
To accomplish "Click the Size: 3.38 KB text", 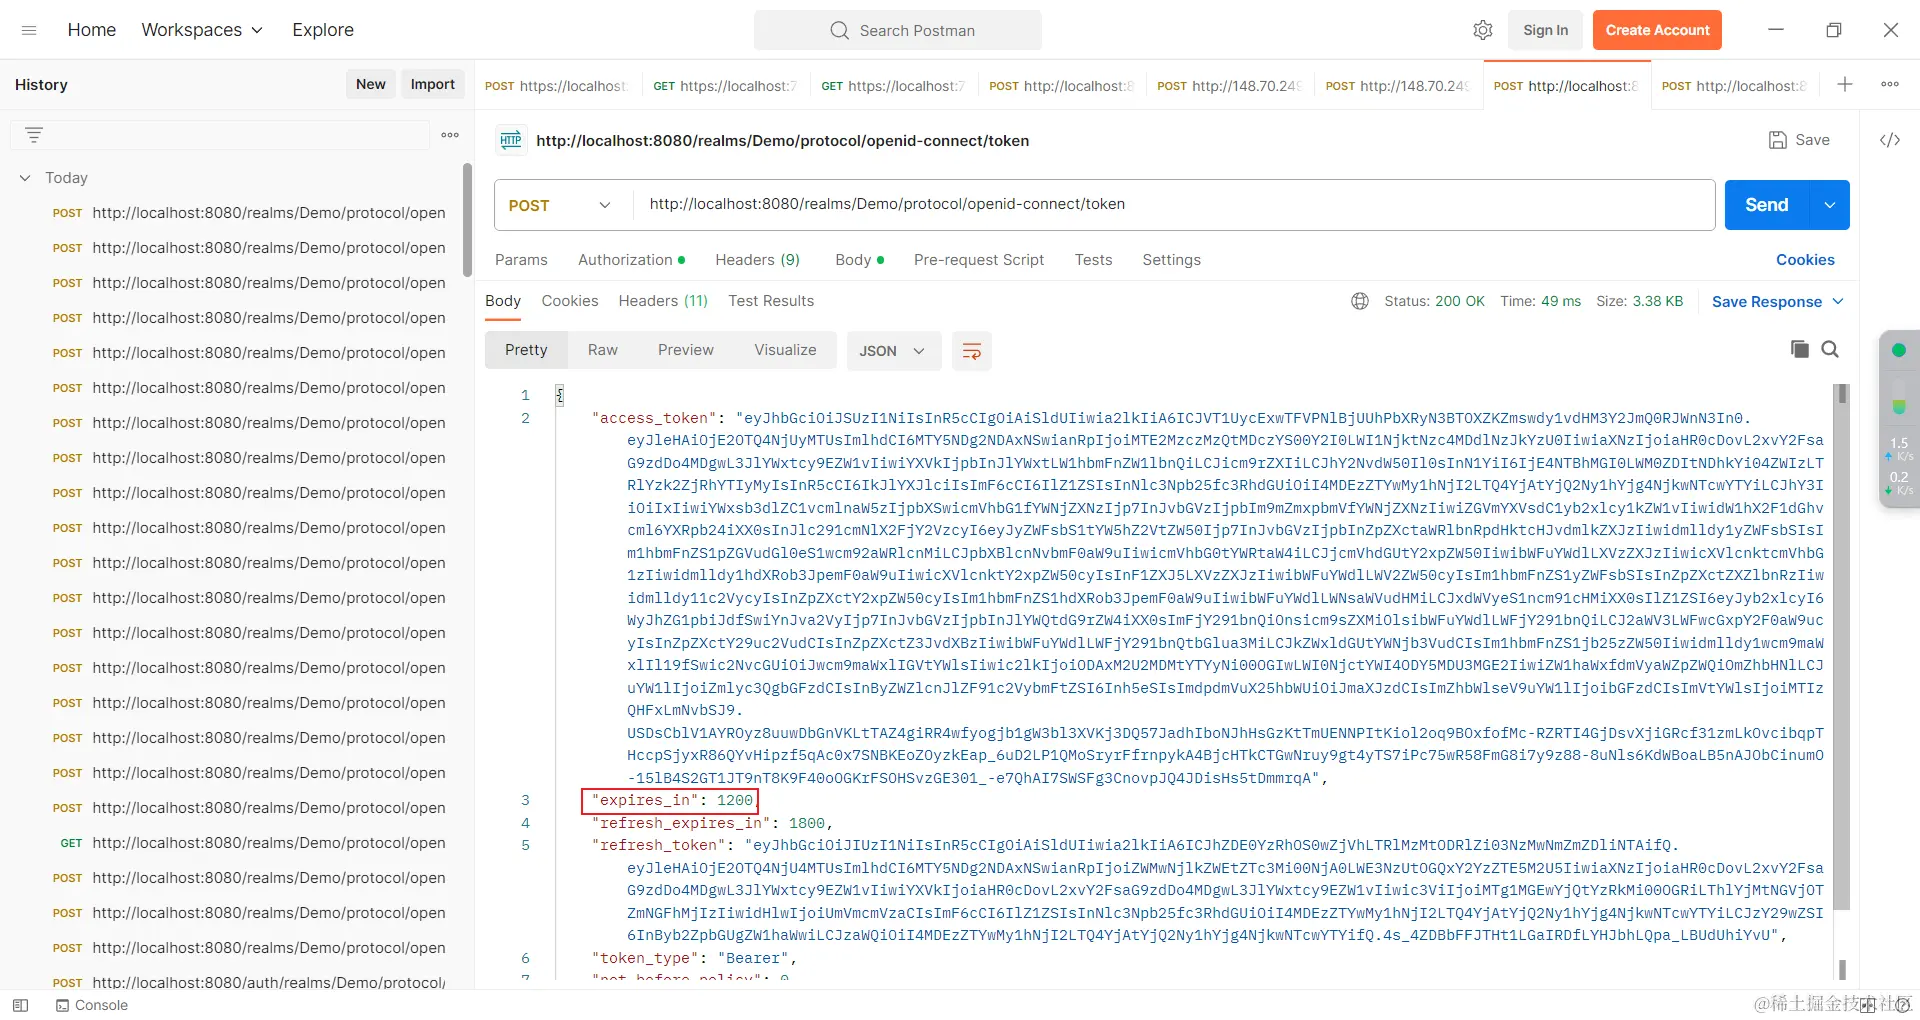I will tap(1639, 301).
